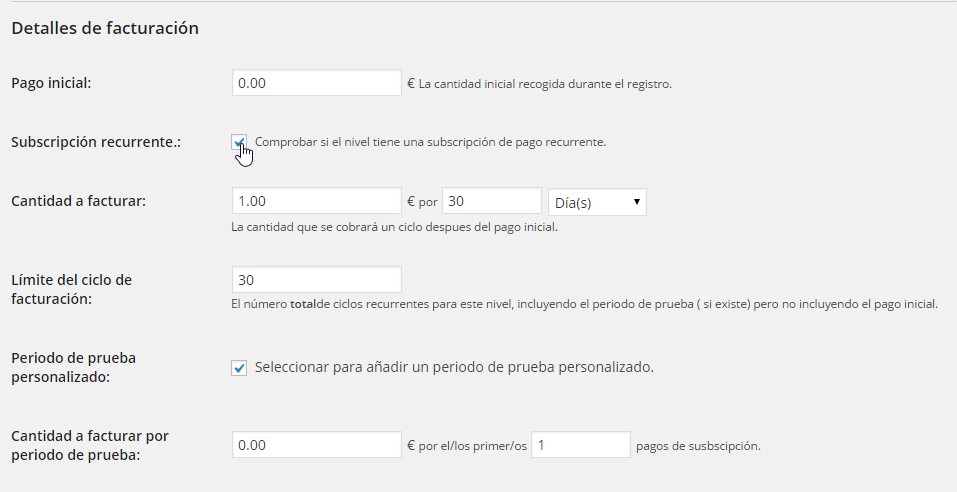Click the 'Límite del ciclo de facturación:' label
957x492 pixels.
click(x=71, y=289)
